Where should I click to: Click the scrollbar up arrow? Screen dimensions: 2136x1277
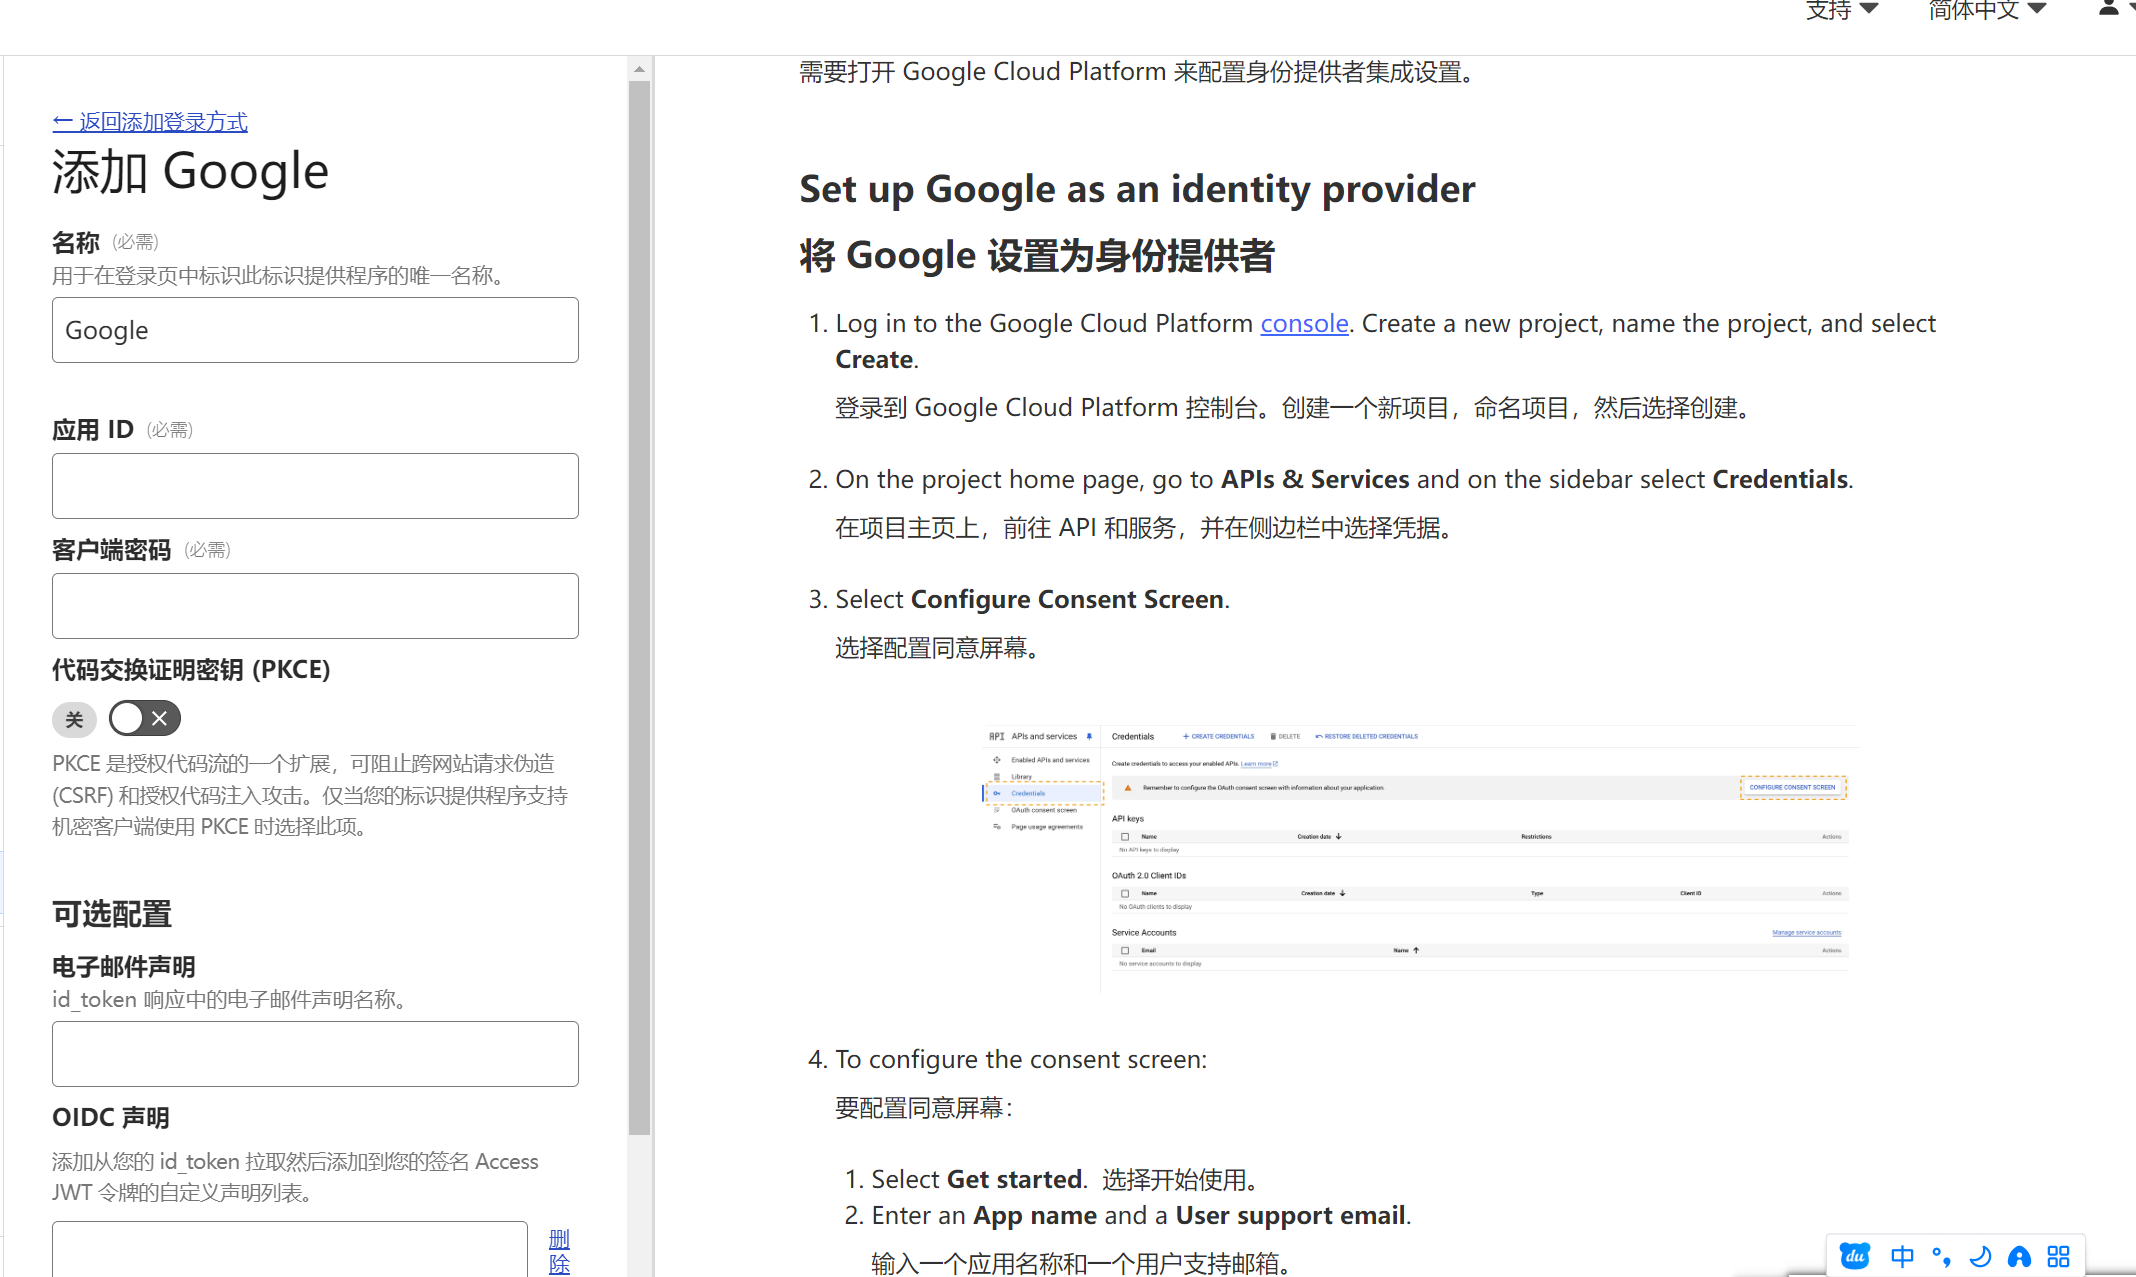coord(639,69)
